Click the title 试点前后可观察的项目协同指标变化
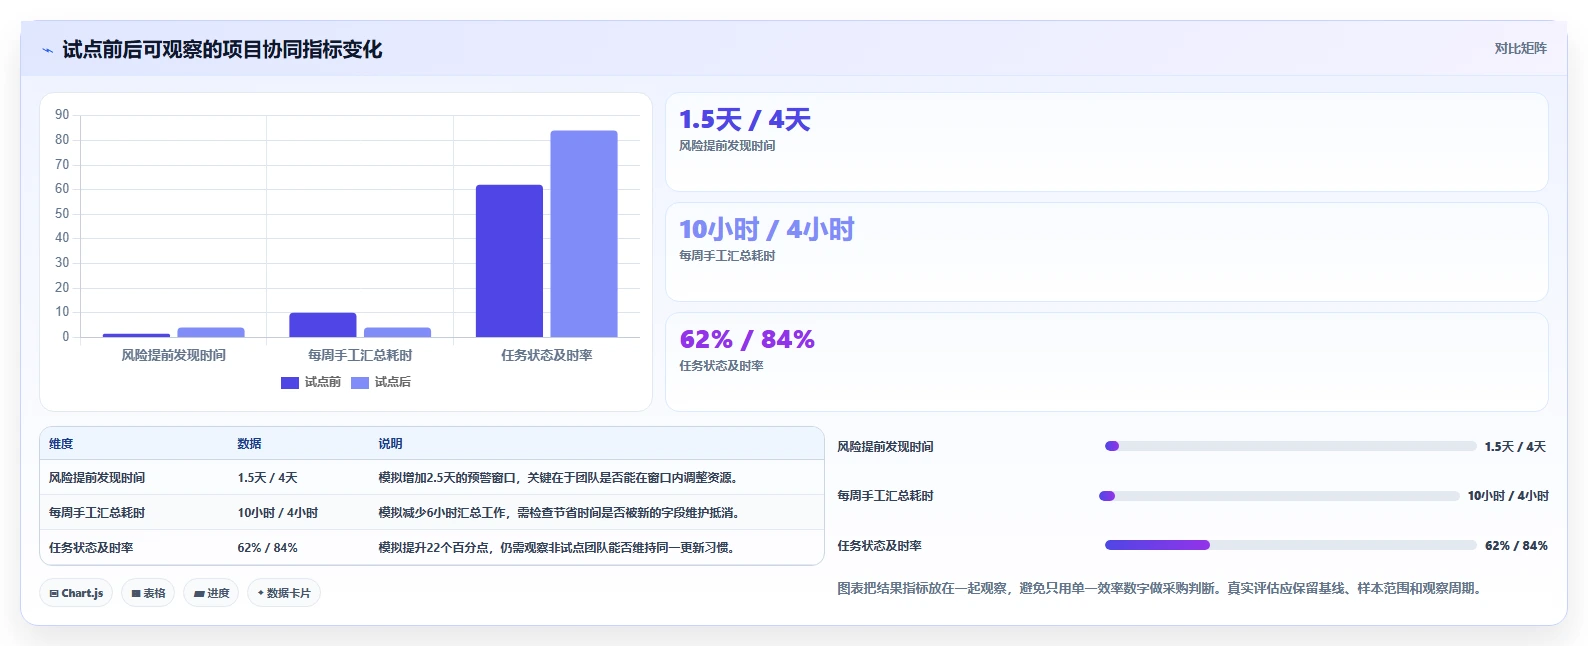Viewport: 1588px width, 646px height. tap(222, 50)
